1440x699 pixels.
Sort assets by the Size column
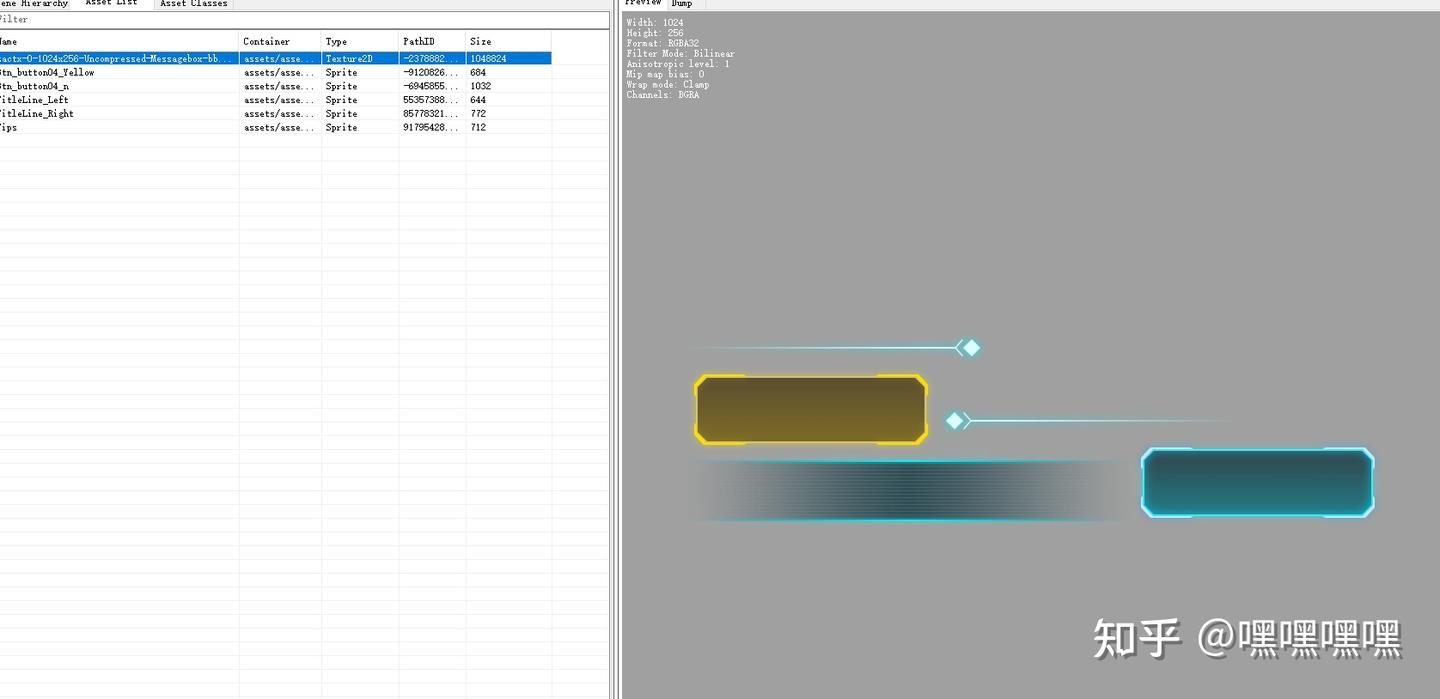tap(490, 41)
